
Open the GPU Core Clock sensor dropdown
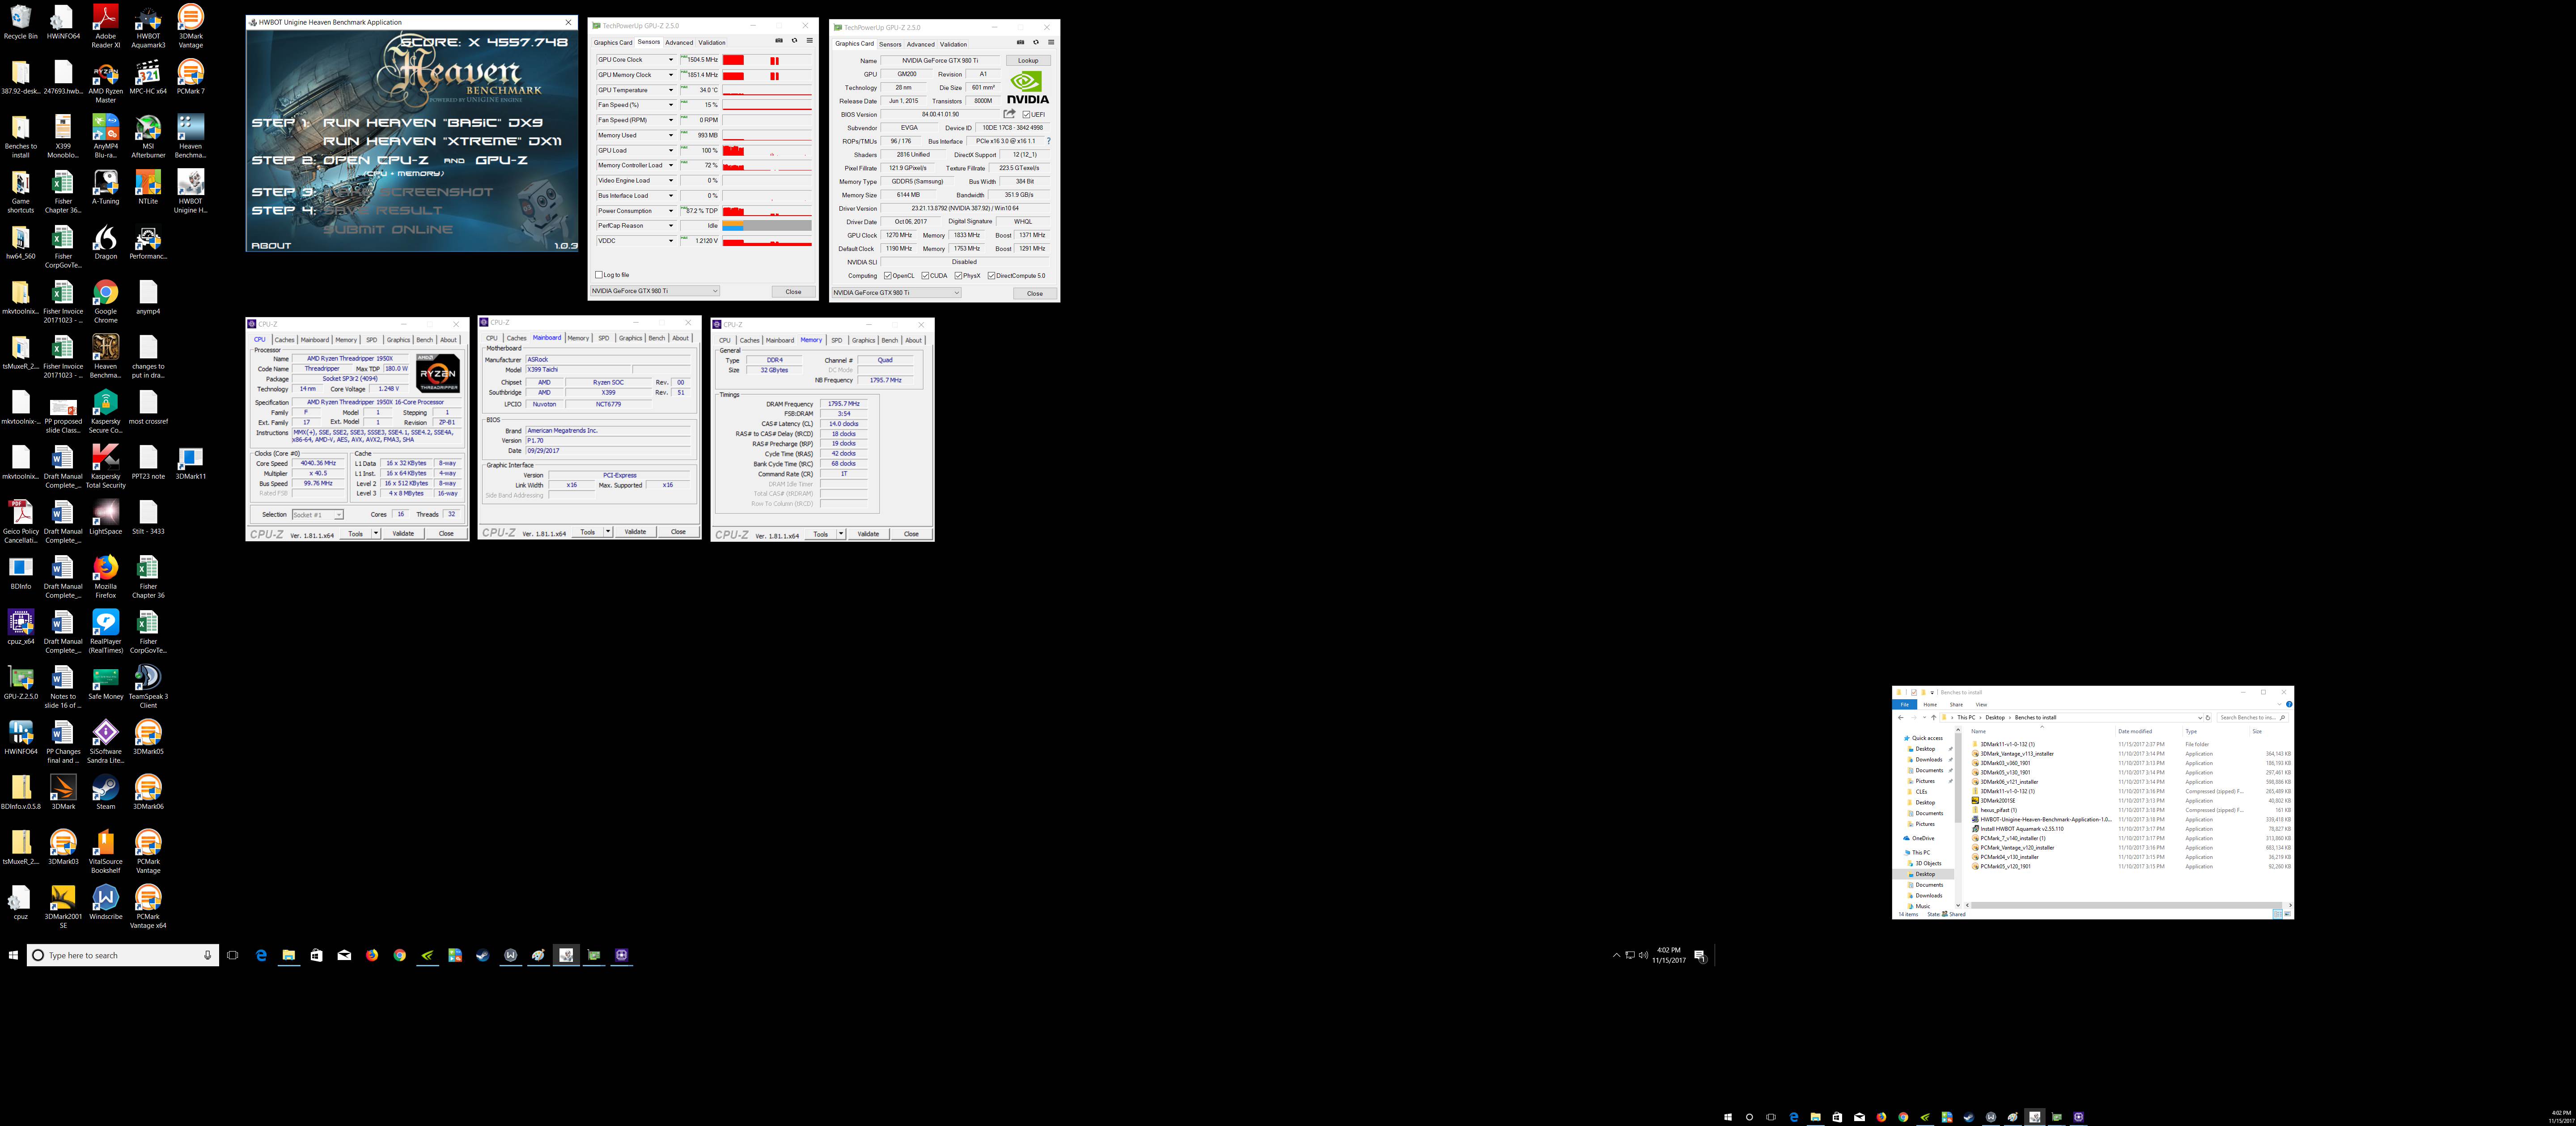670,60
